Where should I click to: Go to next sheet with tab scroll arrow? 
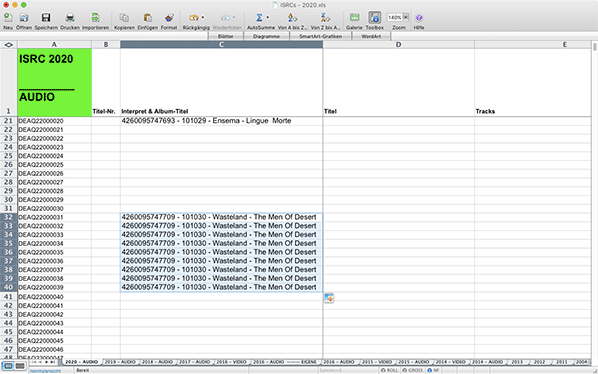47,362
